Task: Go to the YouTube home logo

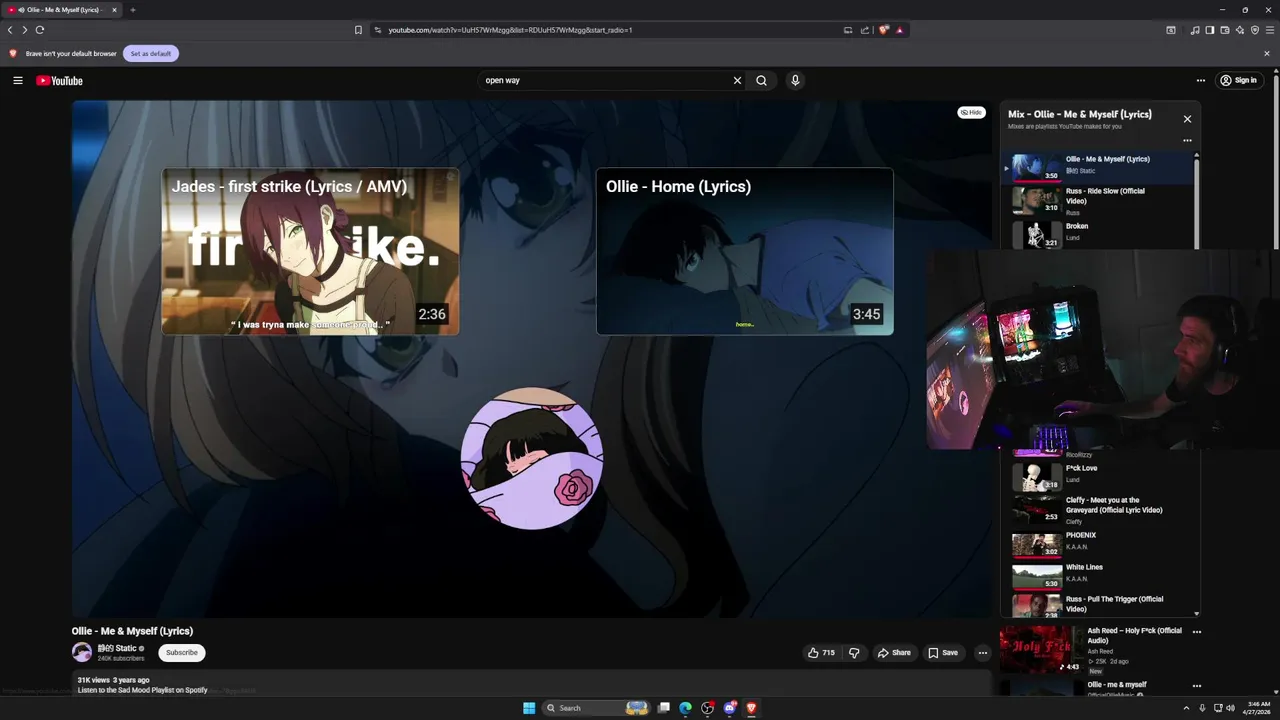Action: click(x=59, y=81)
